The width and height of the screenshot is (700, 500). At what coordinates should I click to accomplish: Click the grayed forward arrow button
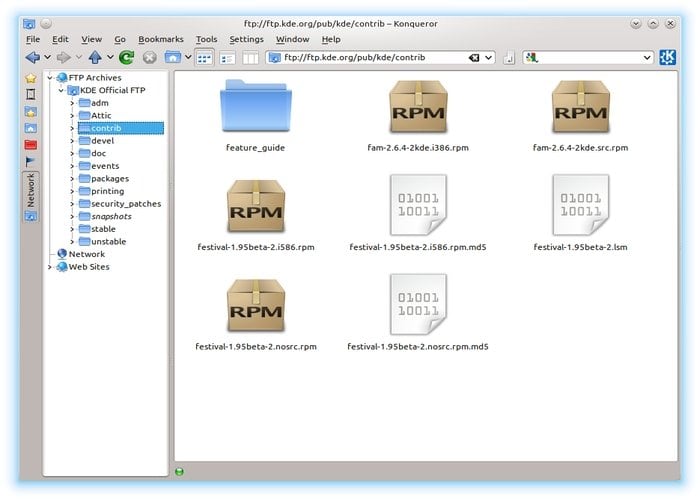[x=63, y=57]
